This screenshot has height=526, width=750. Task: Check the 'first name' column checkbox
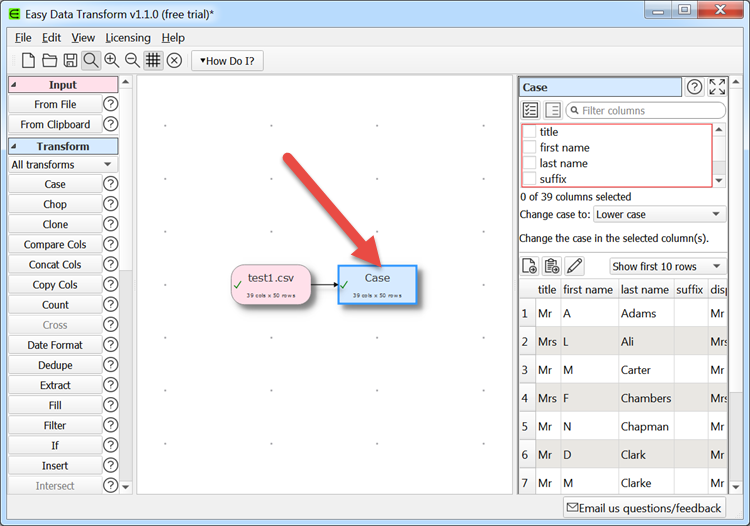(530, 148)
